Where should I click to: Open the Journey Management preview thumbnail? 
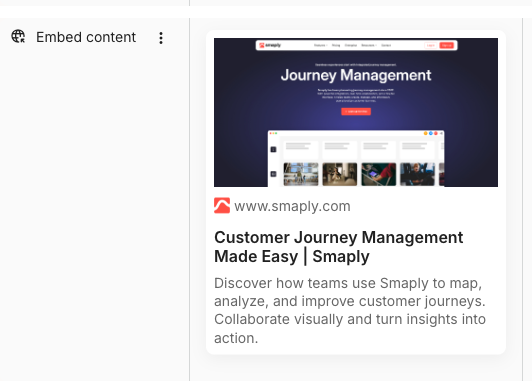(x=356, y=112)
